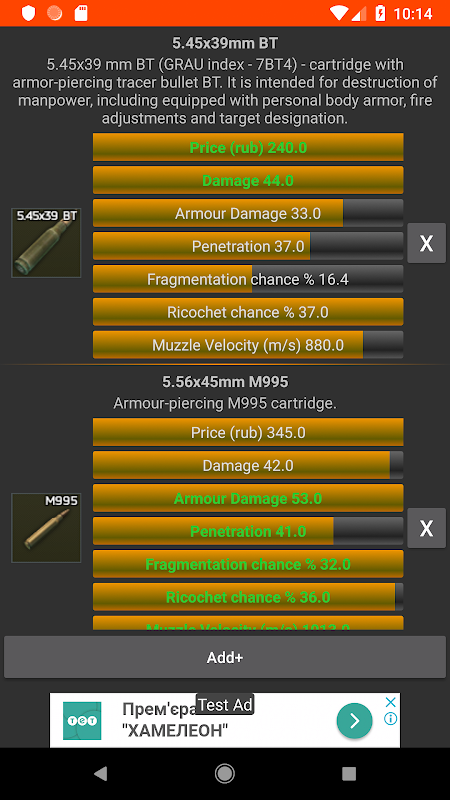Tap the Muzzle Velocity (m/s) 880.0 bar

tap(248, 345)
